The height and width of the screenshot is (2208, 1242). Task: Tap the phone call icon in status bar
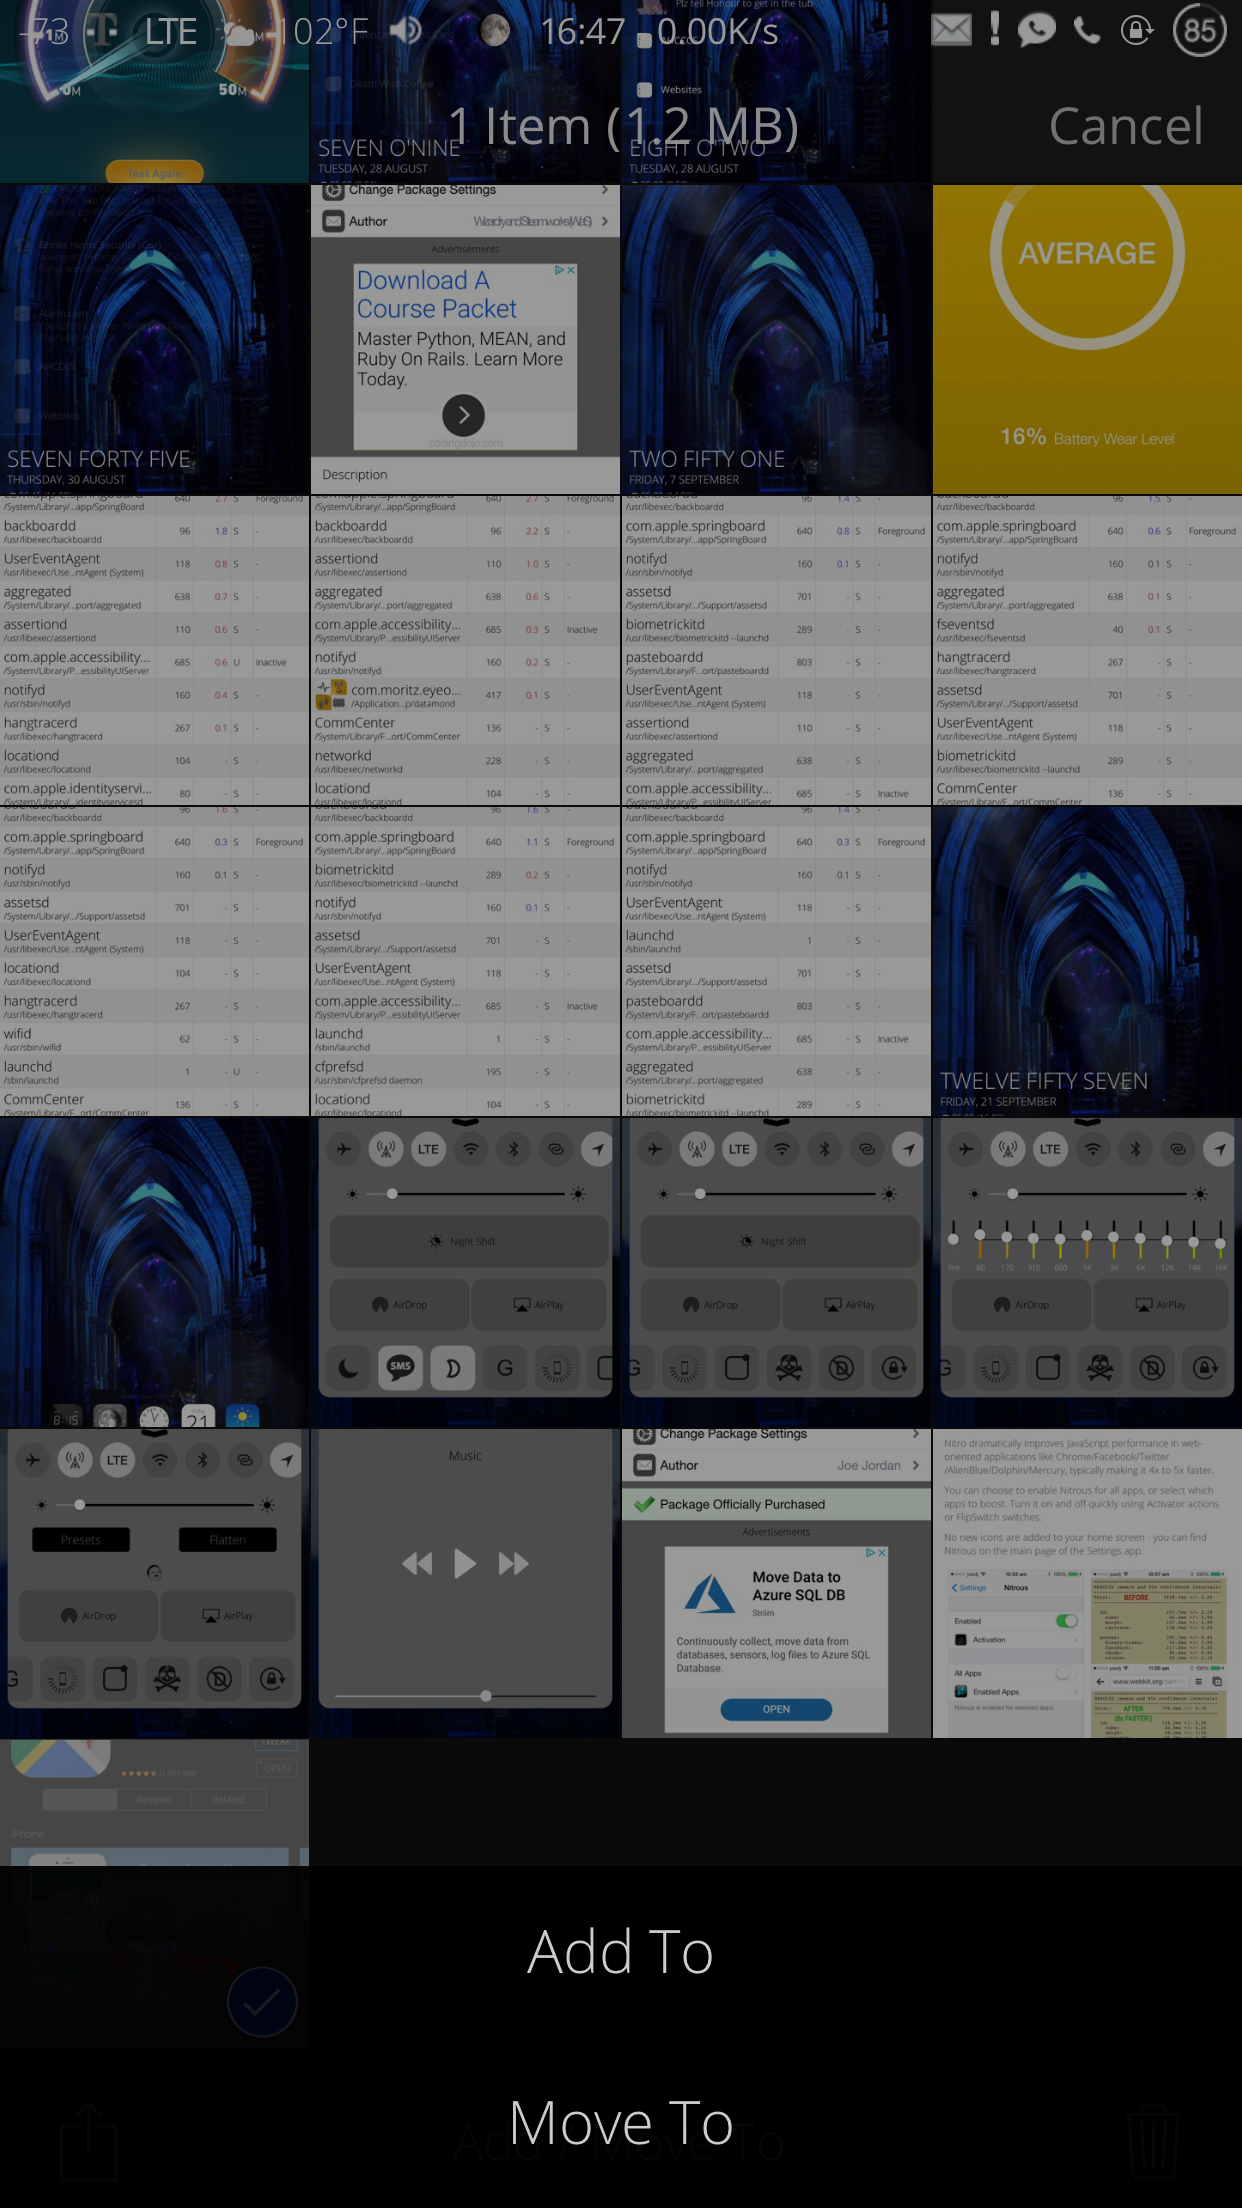point(1087,31)
